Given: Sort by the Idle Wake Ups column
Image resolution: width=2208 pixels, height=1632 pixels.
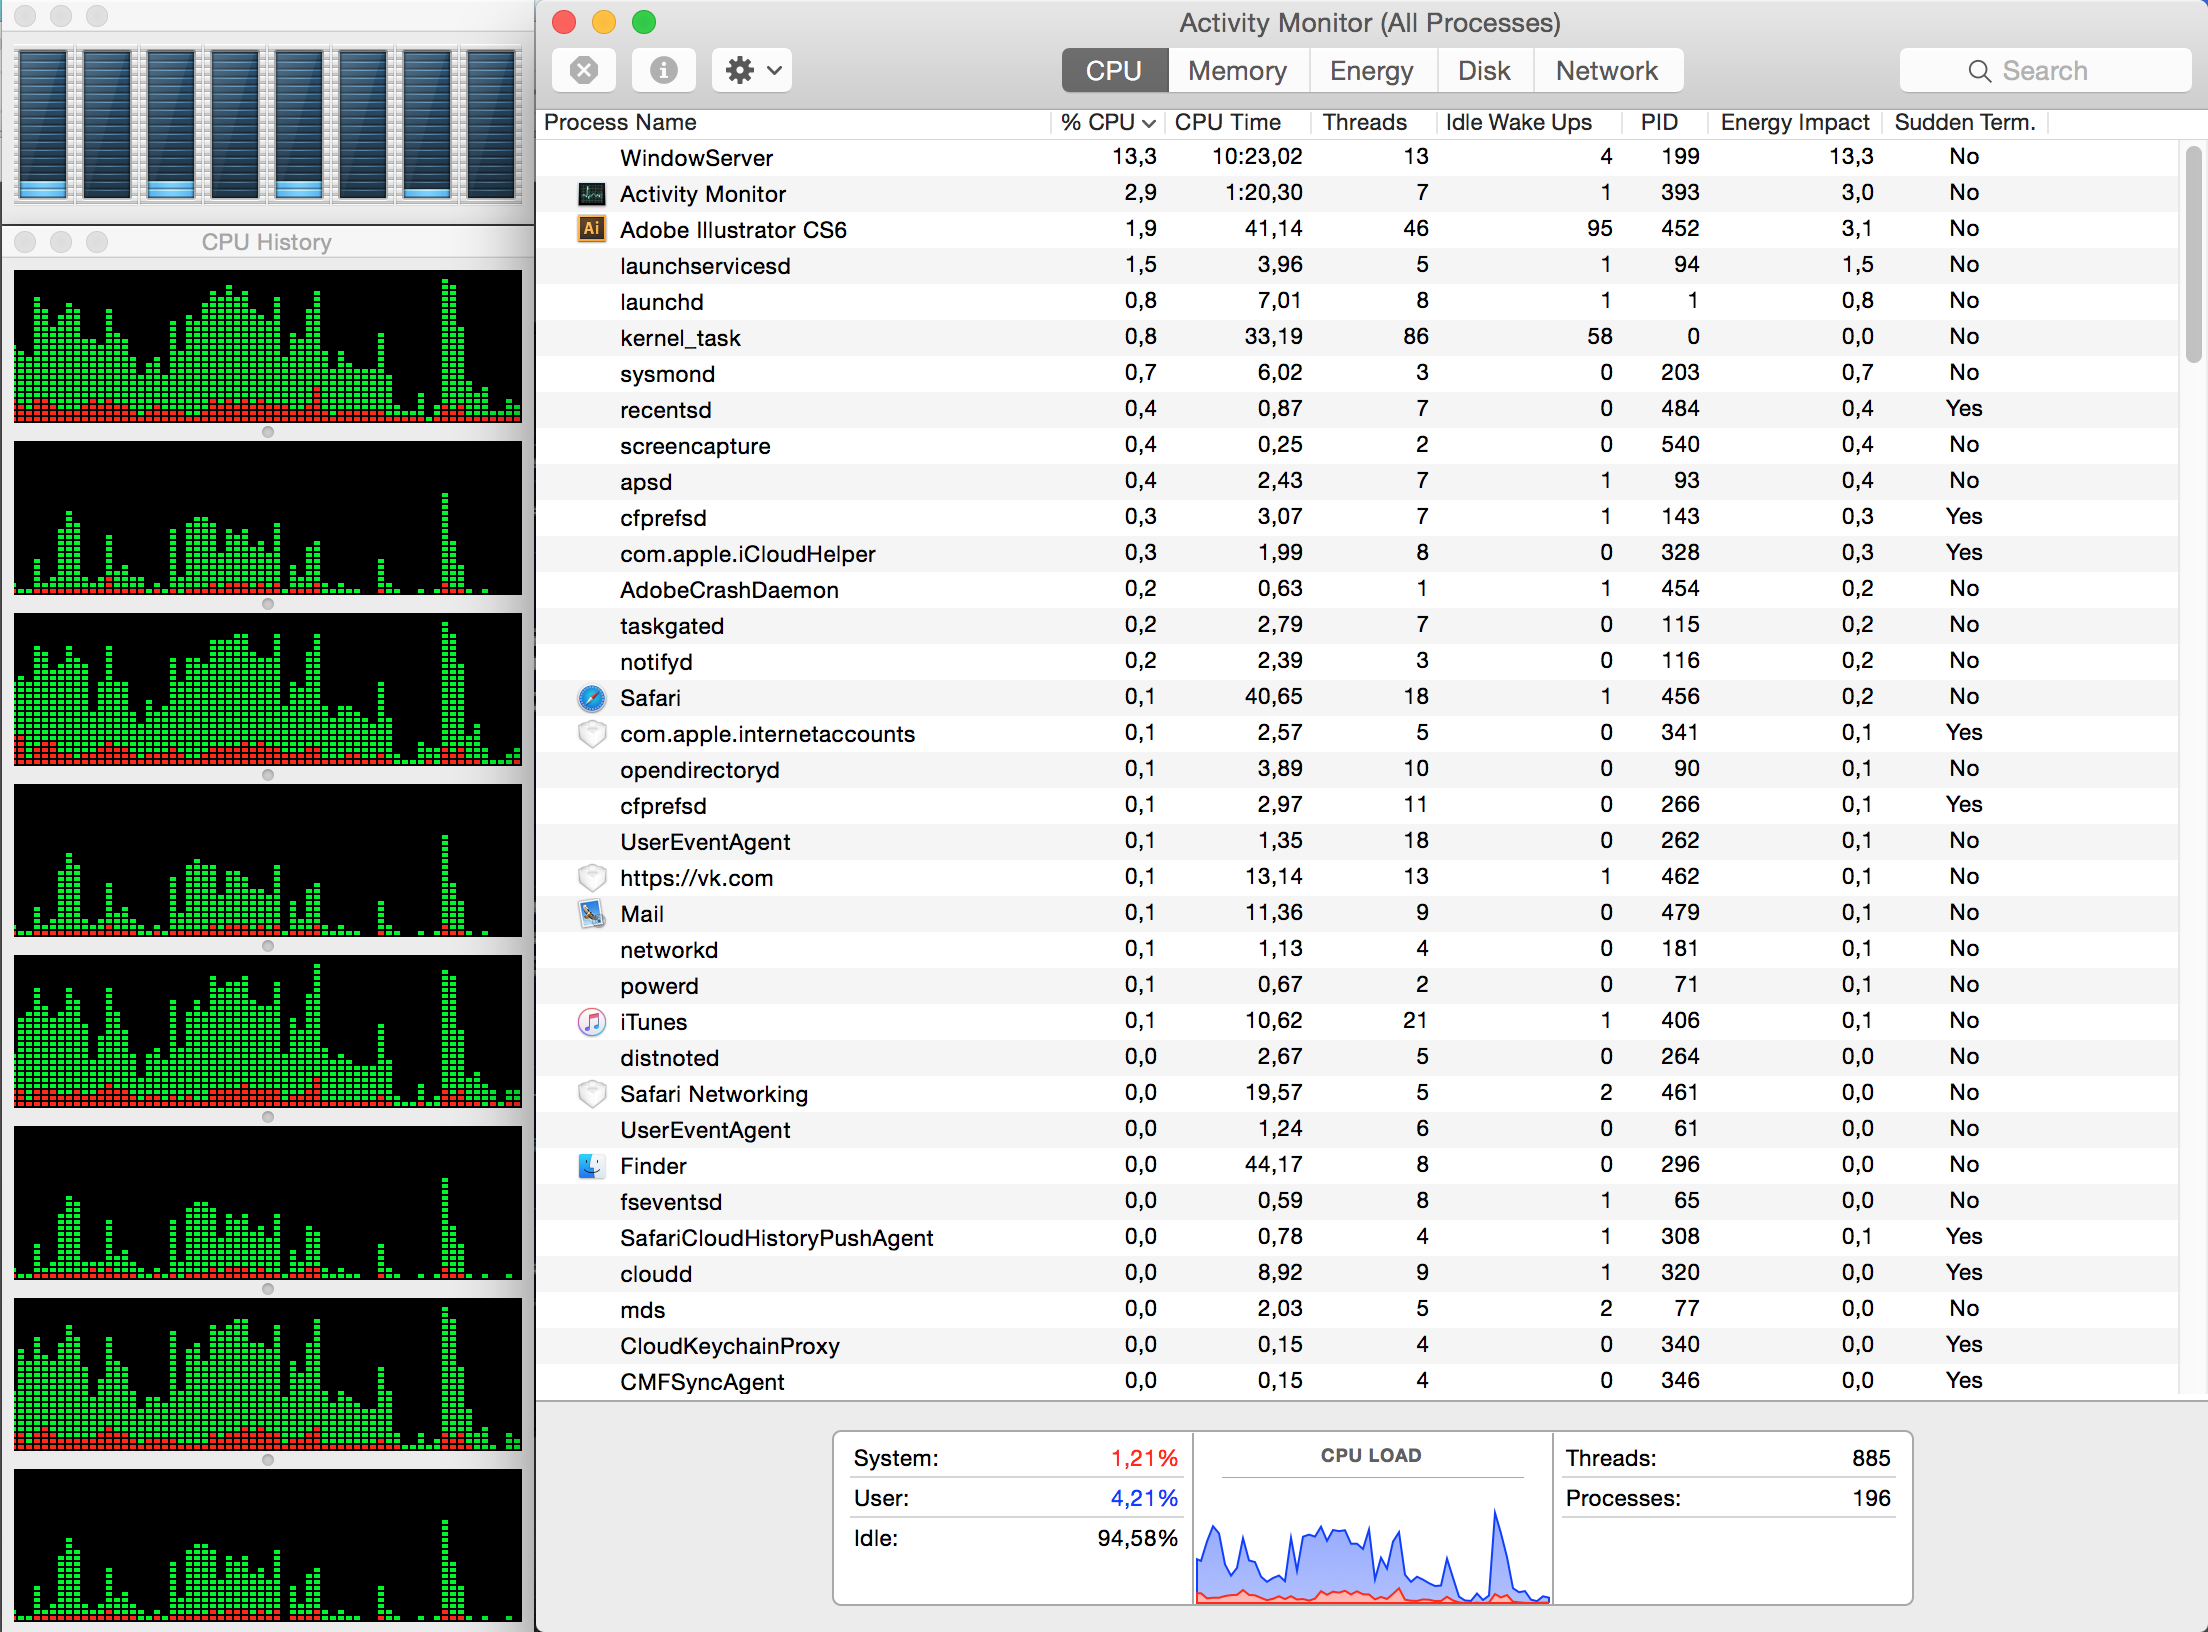Looking at the screenshot, I should 1530,122.
